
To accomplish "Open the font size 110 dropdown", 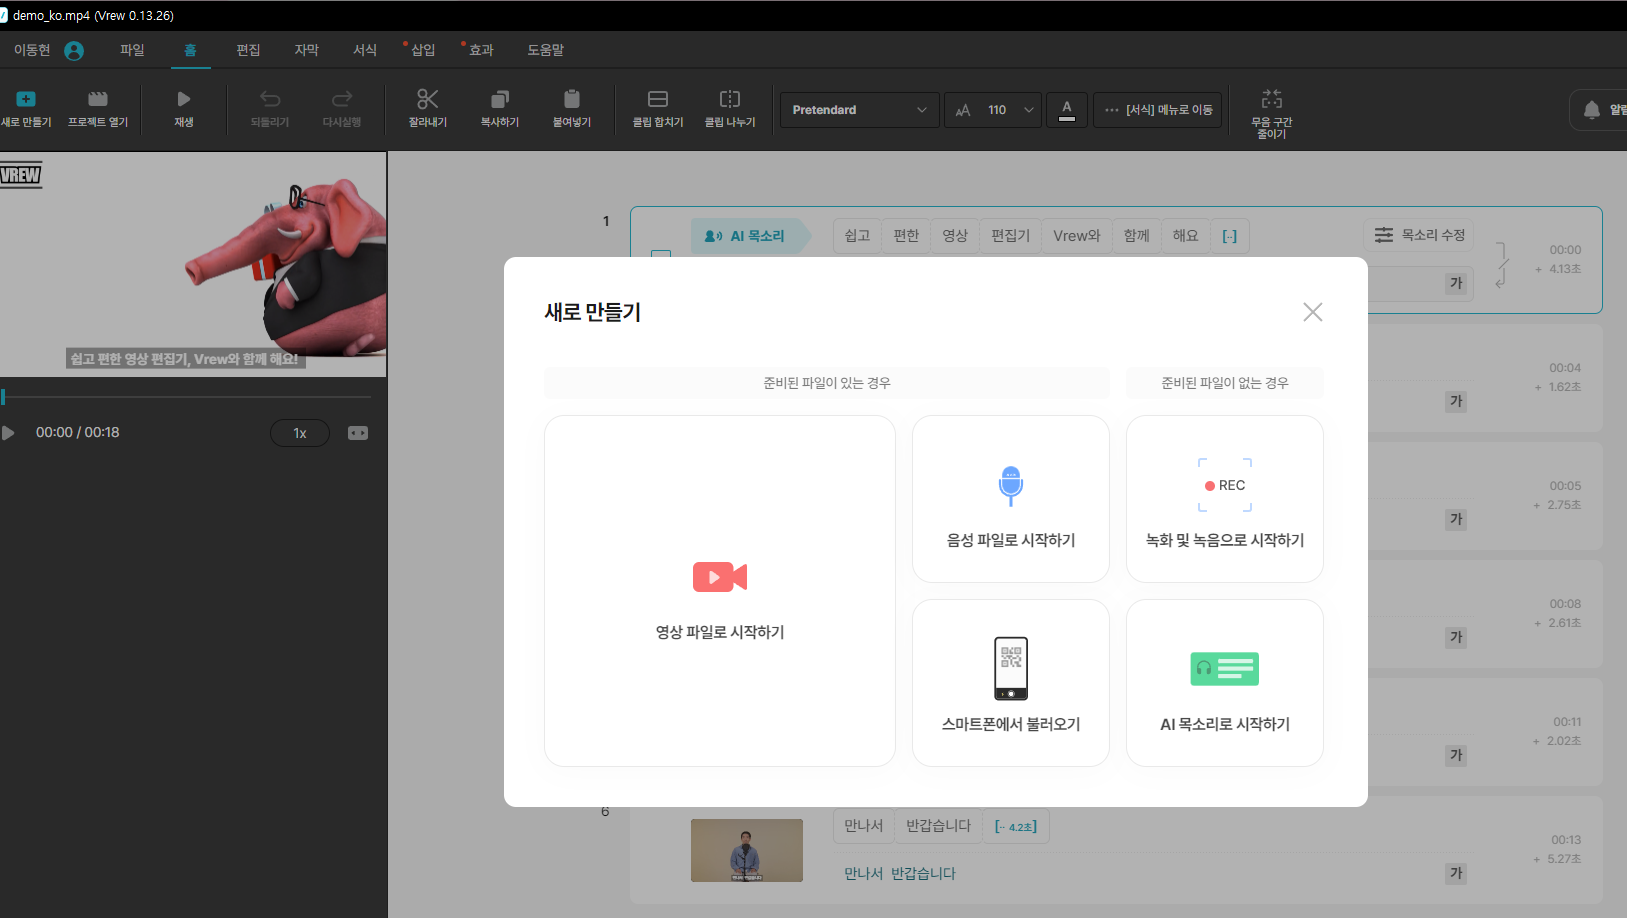I will (993, 110).
